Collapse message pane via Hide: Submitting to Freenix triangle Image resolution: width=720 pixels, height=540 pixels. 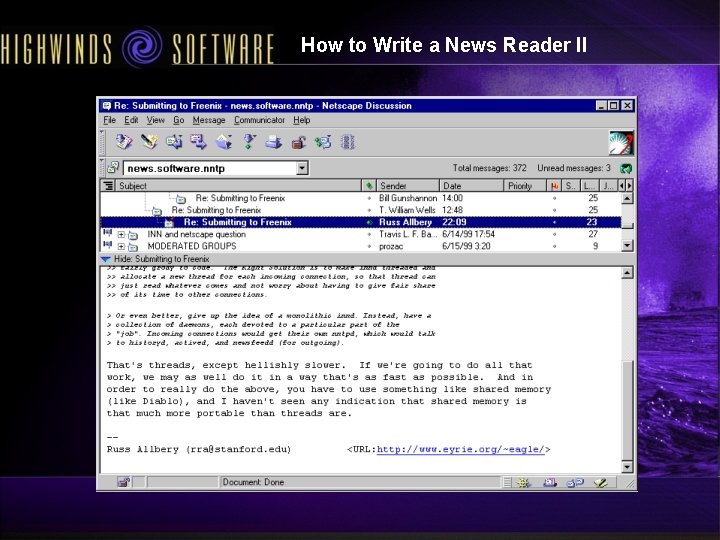[106, 259]
